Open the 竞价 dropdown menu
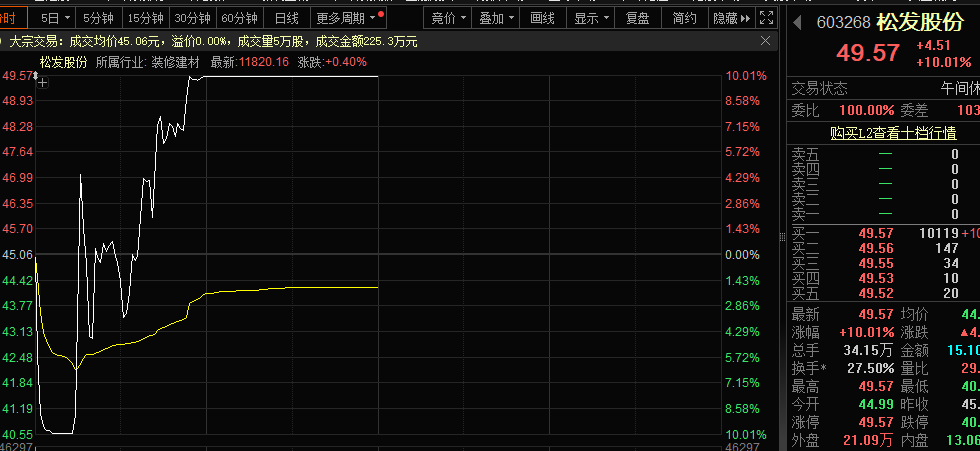 coord(448,18)
